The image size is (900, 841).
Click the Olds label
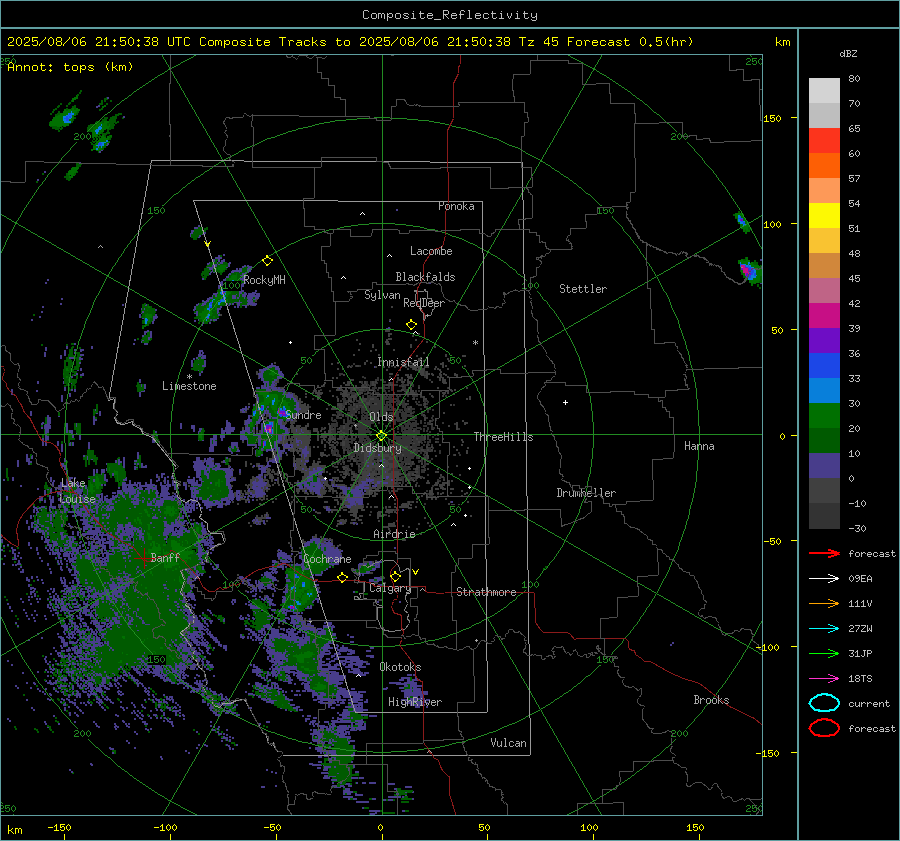click(381, 417)
